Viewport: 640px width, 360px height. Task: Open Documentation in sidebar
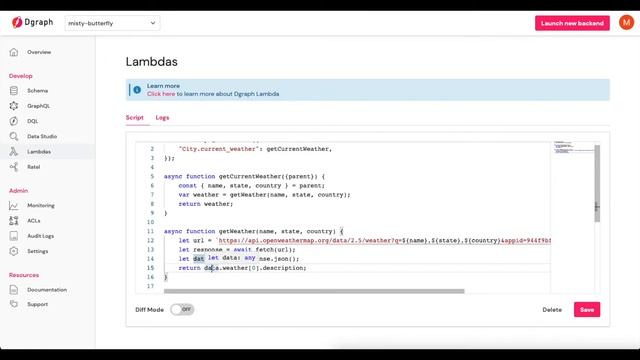(47, 289)
